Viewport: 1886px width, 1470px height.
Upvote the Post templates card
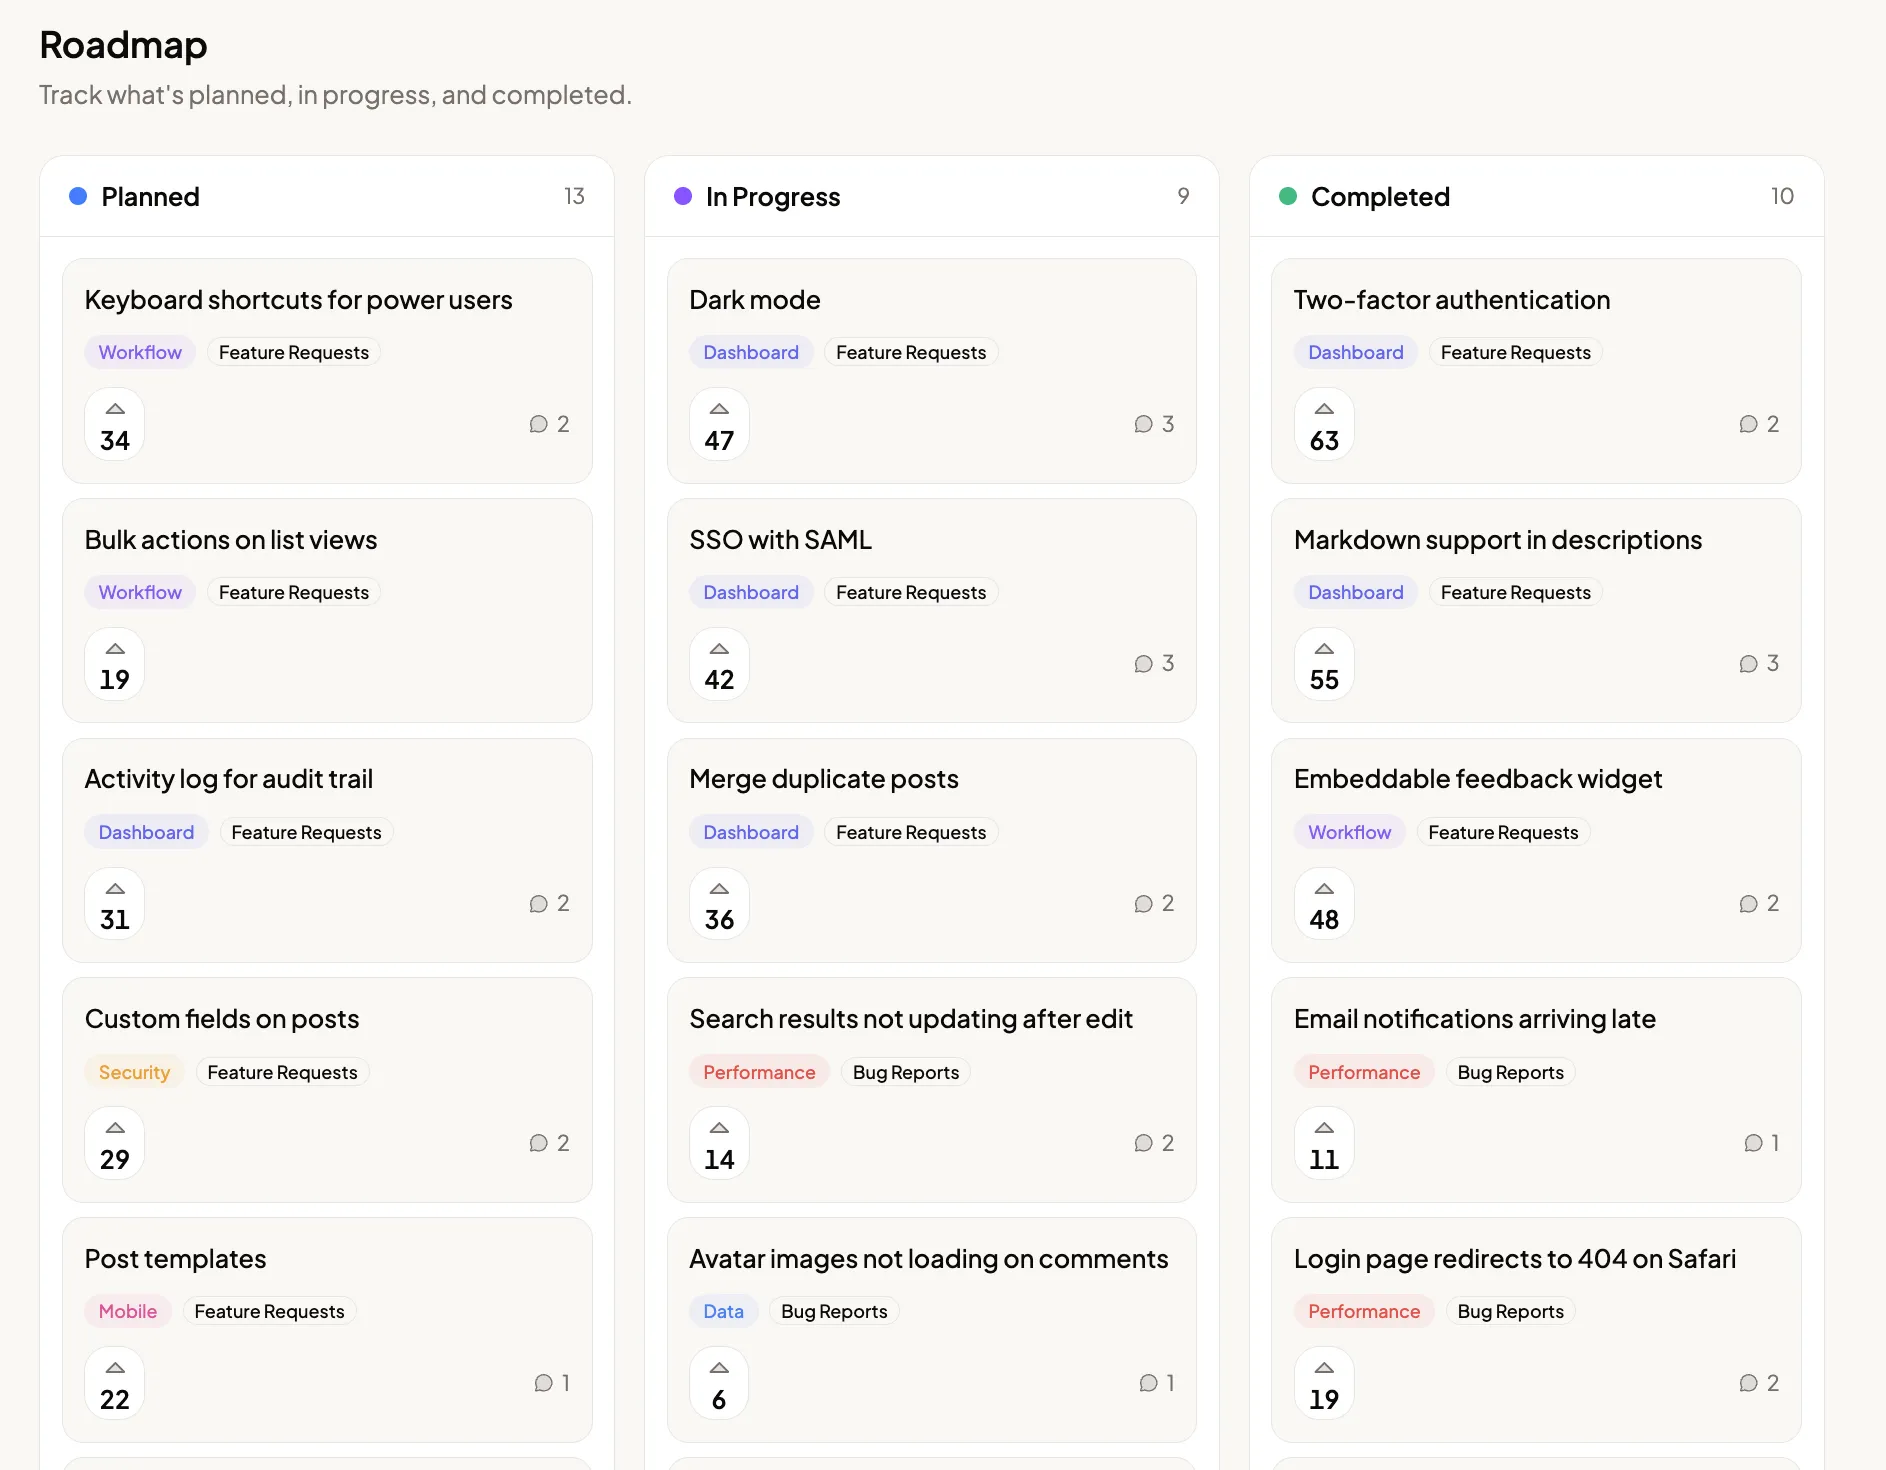[x=115, y=1383]
